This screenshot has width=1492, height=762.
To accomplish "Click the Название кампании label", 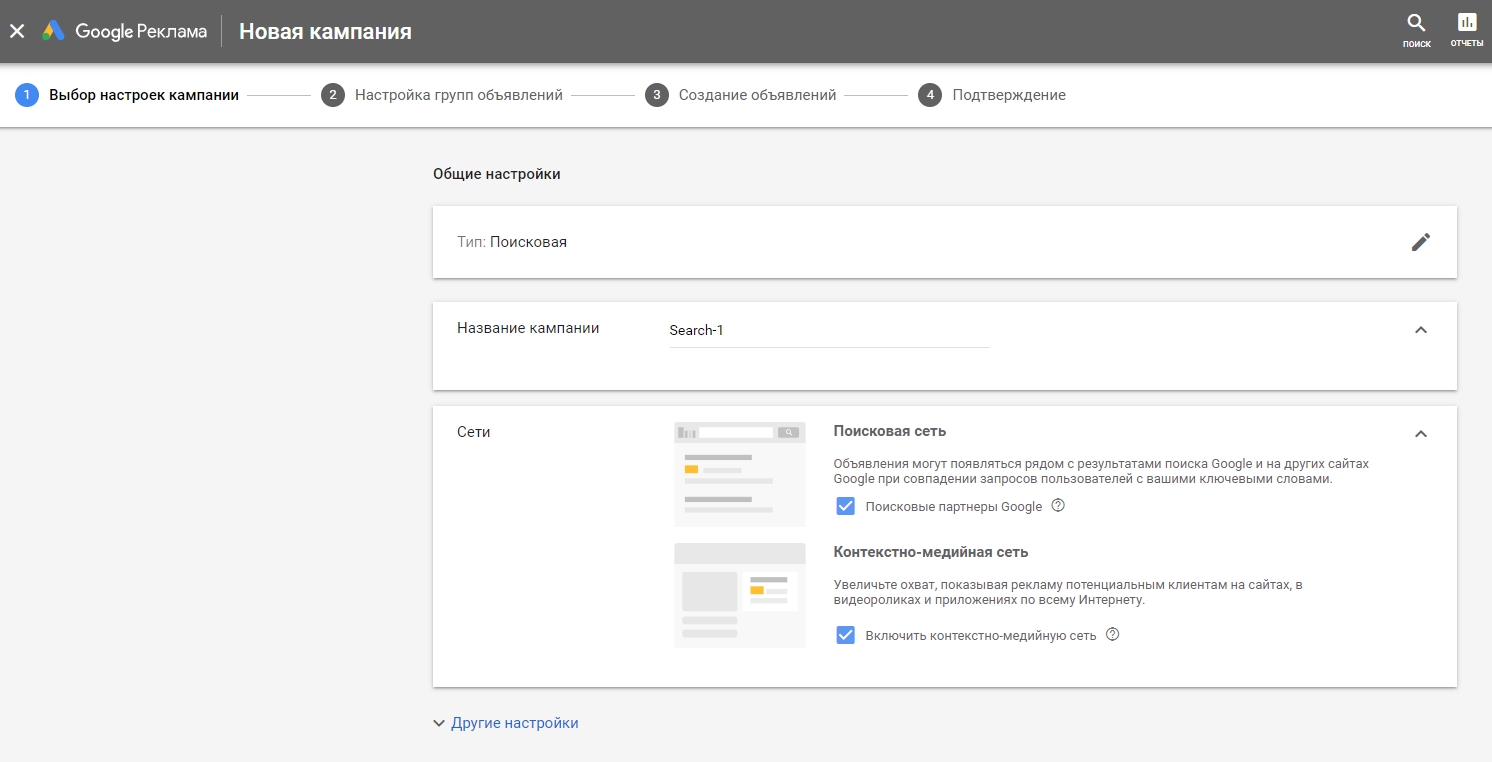I will [528, 328].
